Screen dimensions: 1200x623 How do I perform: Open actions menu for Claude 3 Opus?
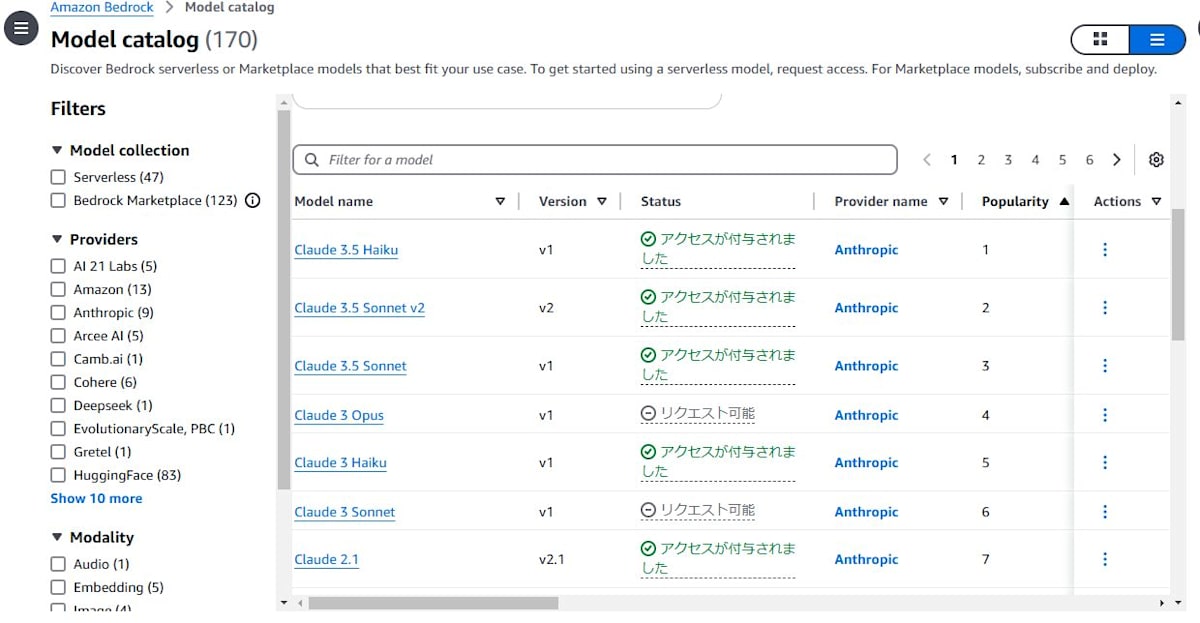coord(1105,415)
